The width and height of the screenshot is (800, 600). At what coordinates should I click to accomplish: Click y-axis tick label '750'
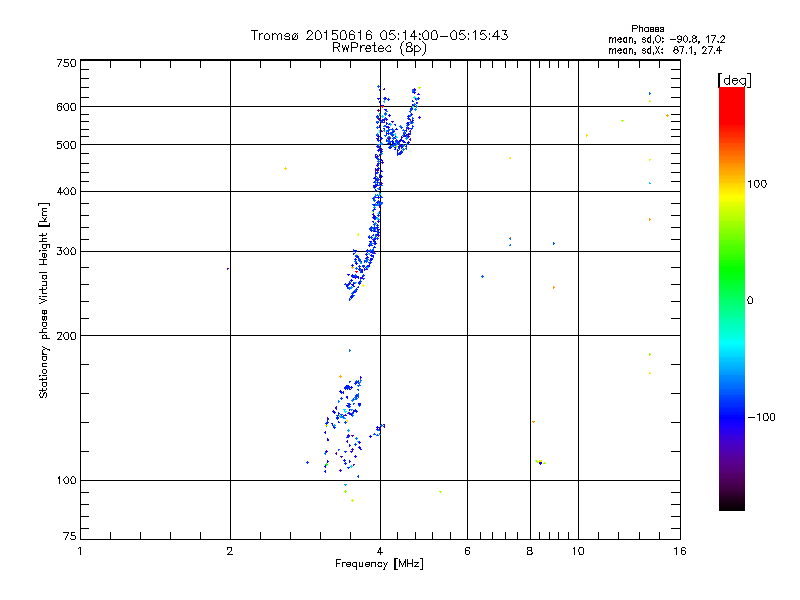pyautogui.click(x=66, y=63)
